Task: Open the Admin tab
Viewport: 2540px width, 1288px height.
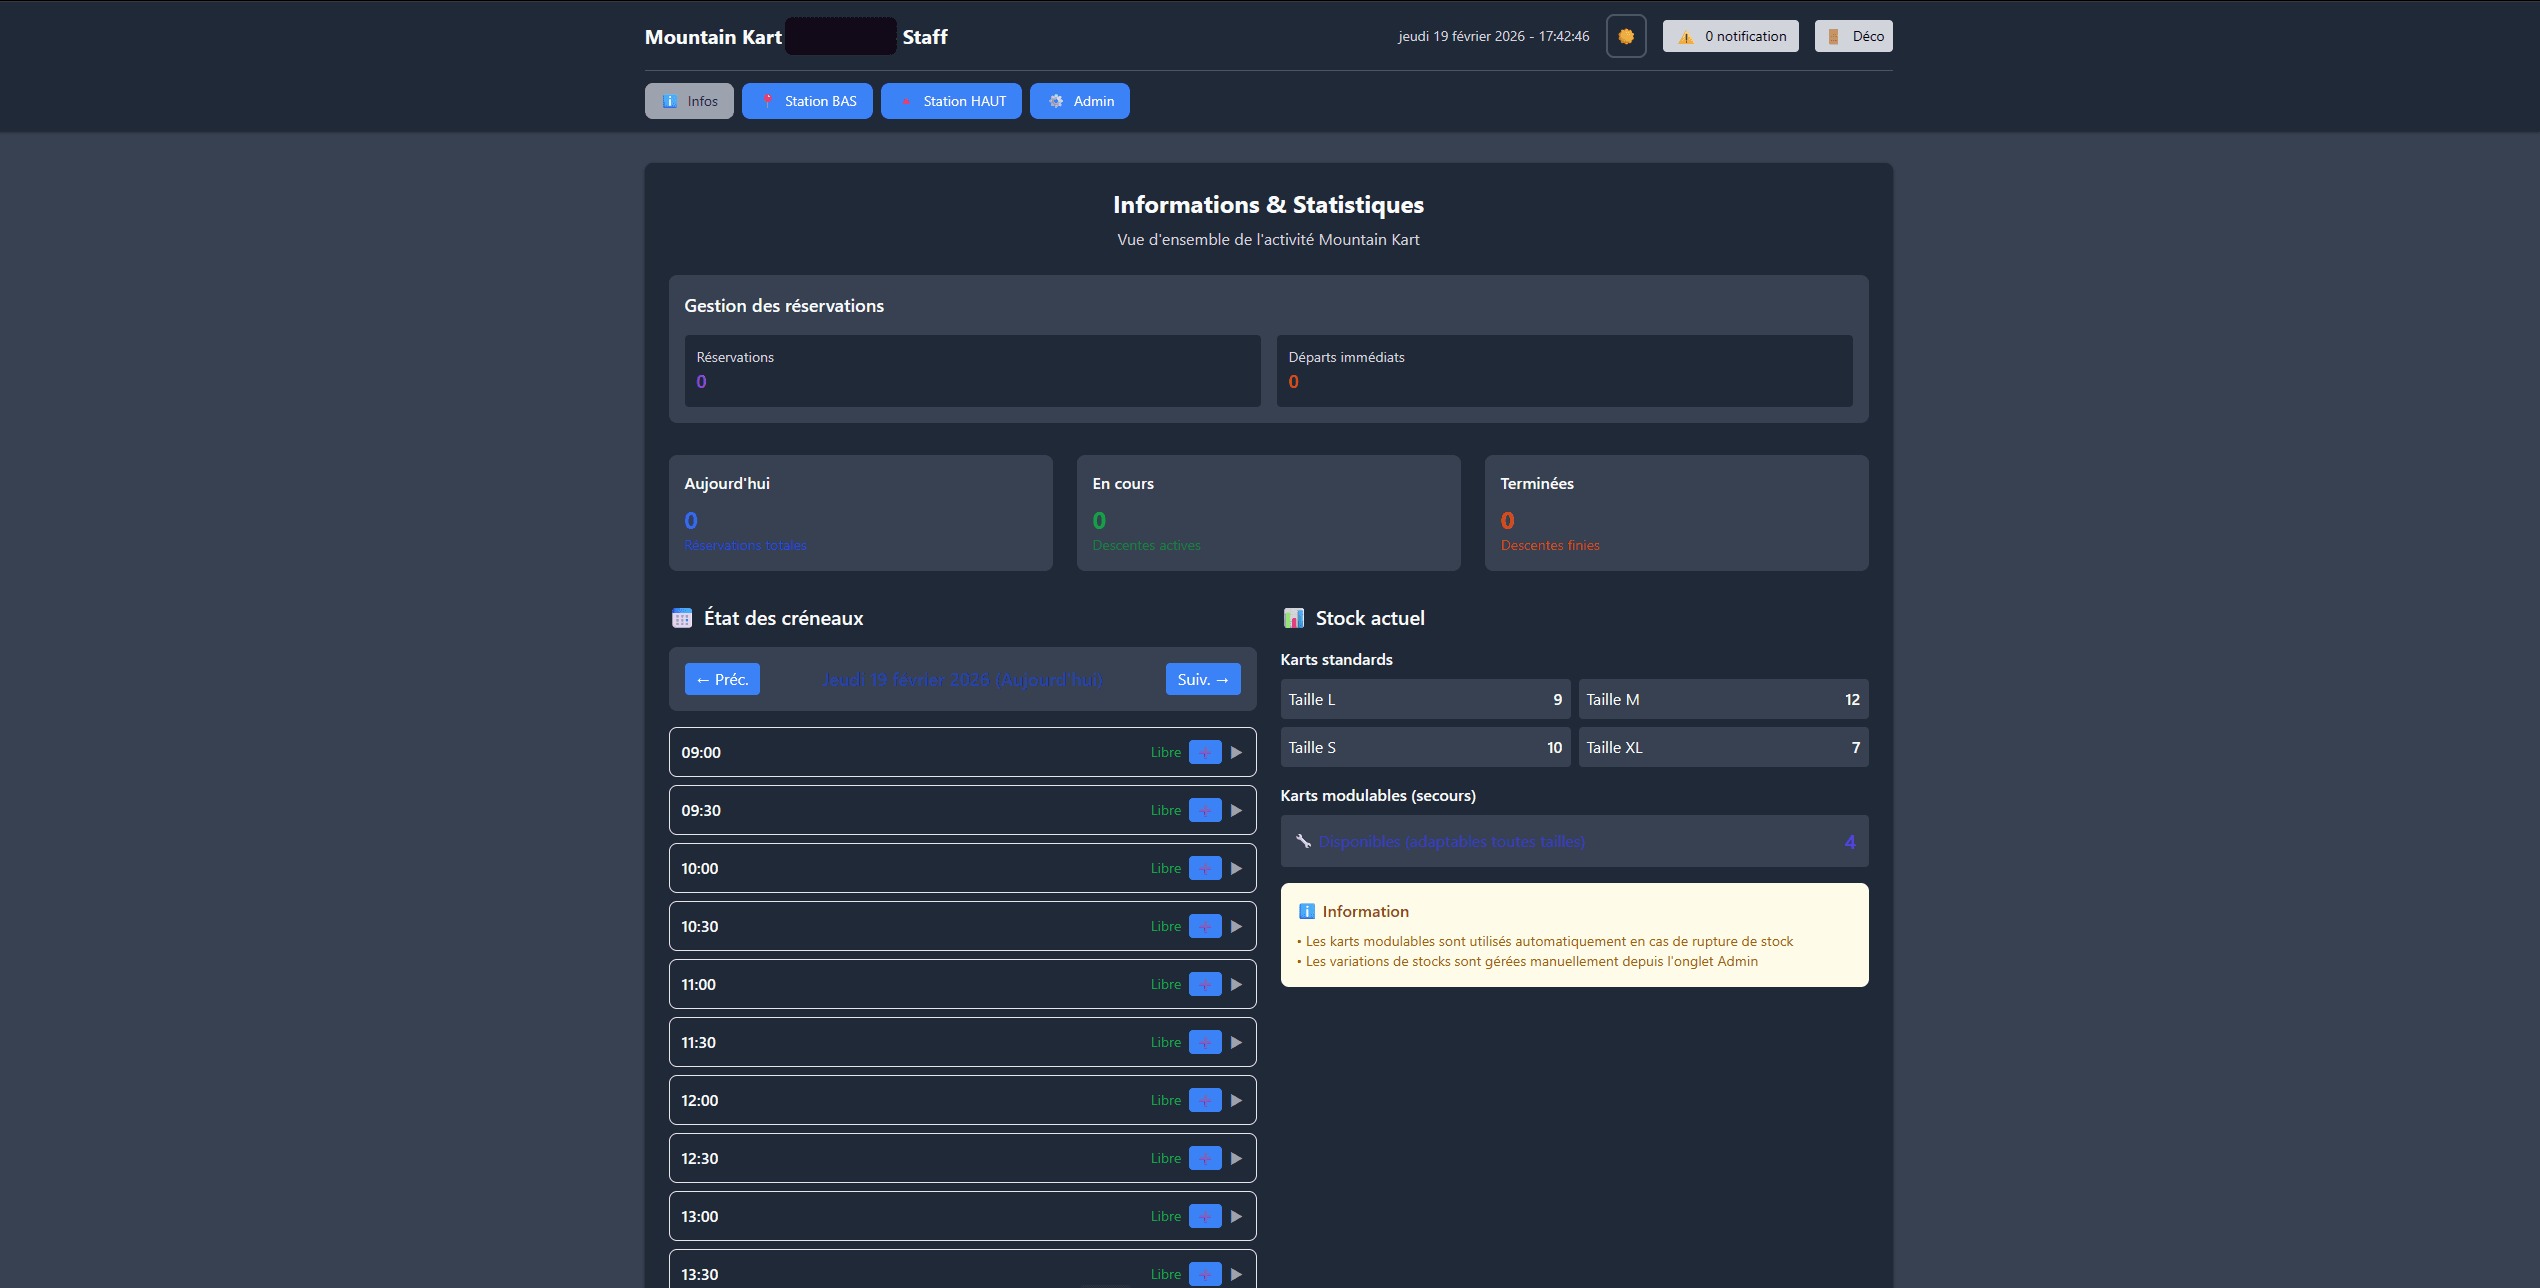Action: [x=1079, y=101]
